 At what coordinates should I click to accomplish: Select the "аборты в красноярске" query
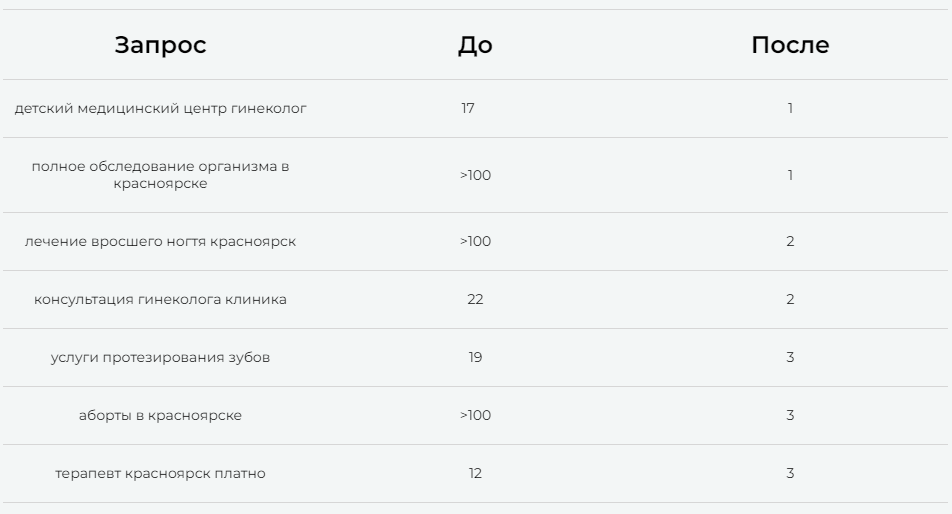[x=160, y=415]
